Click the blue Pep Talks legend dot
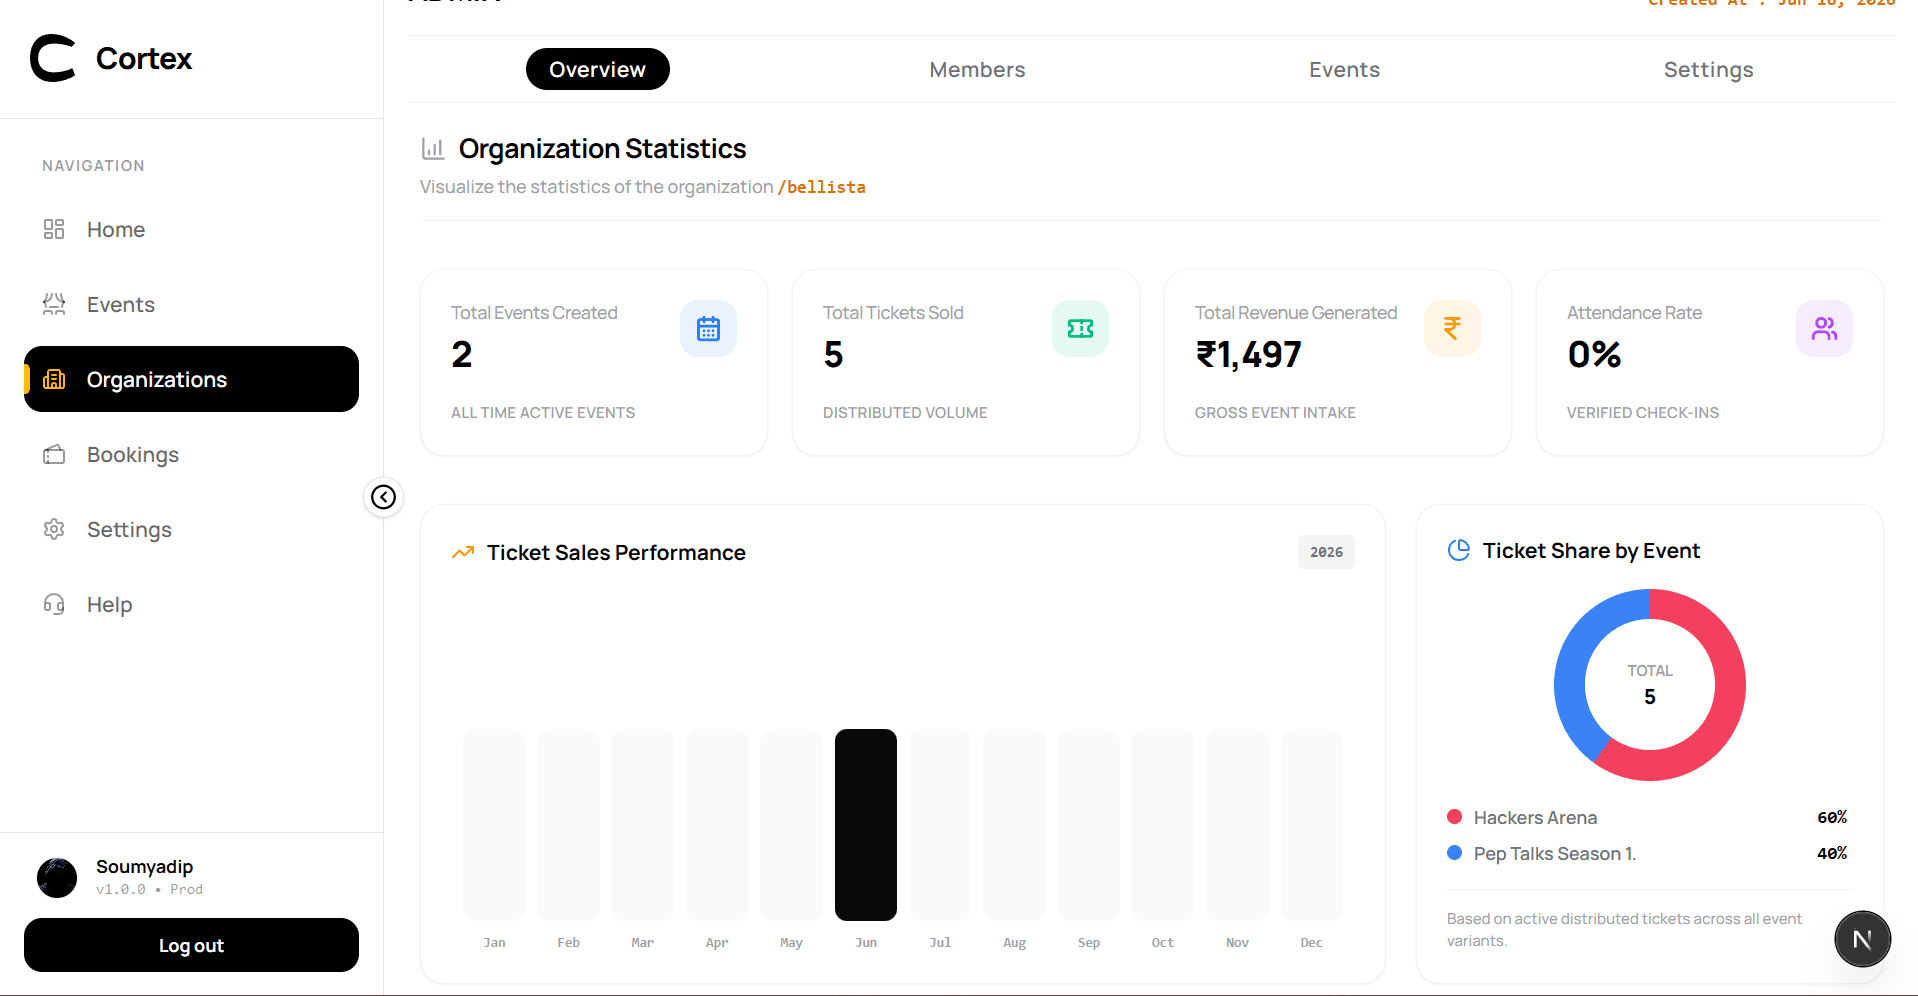Image resolution: width=1918 pixels, height=996 pixels. click(1454, 853)
